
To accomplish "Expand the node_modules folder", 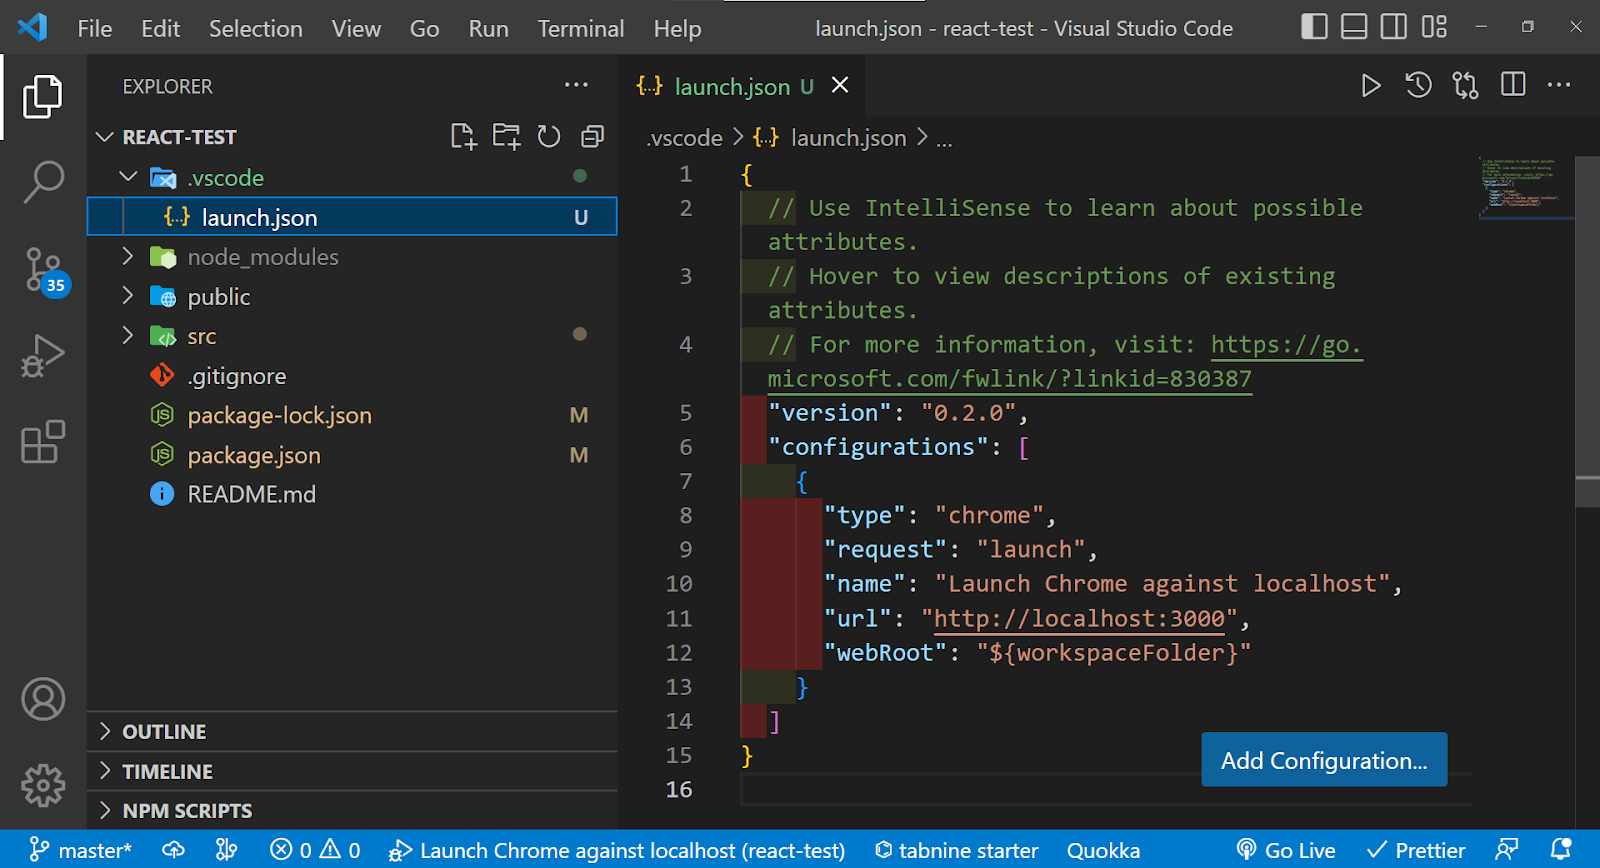I will coord(262,257).
